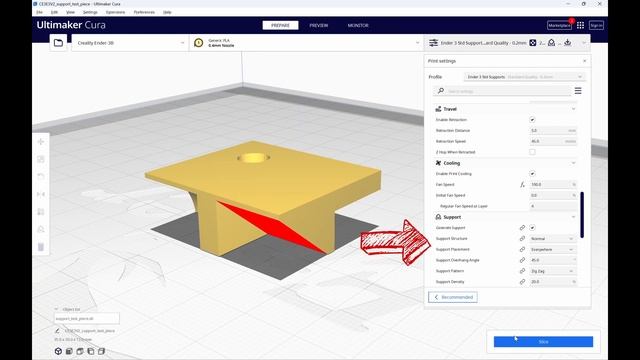The width and height of the screenshot is (640, 360).
Task: Open Support Placement dropdown showing Everywhere
Action: 553,249
